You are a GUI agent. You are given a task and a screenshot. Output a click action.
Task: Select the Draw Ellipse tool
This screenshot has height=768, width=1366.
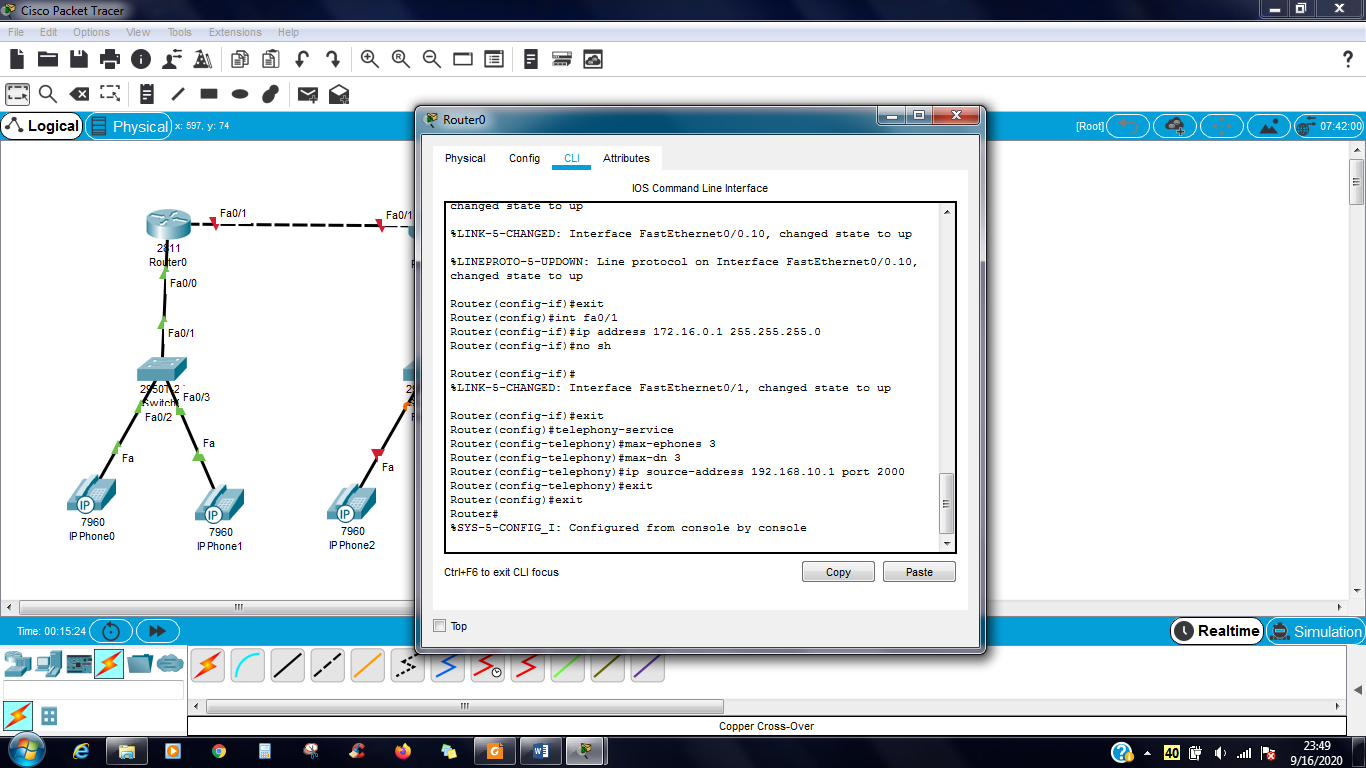(240, 94)
